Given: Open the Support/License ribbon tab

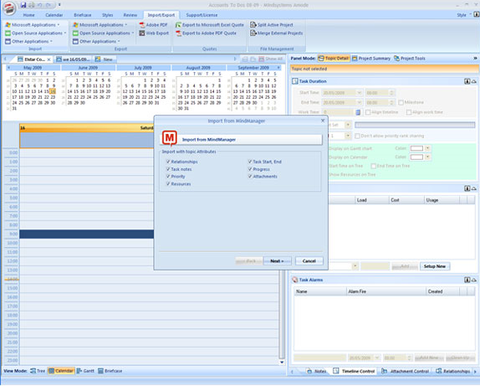Looking at the screenshot, I should tap(202, 15).
